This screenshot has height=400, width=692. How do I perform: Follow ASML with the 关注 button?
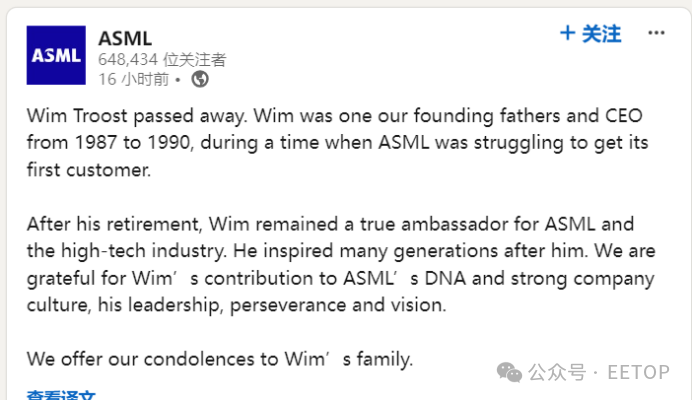pyautogui.click(x=601, y=34)
